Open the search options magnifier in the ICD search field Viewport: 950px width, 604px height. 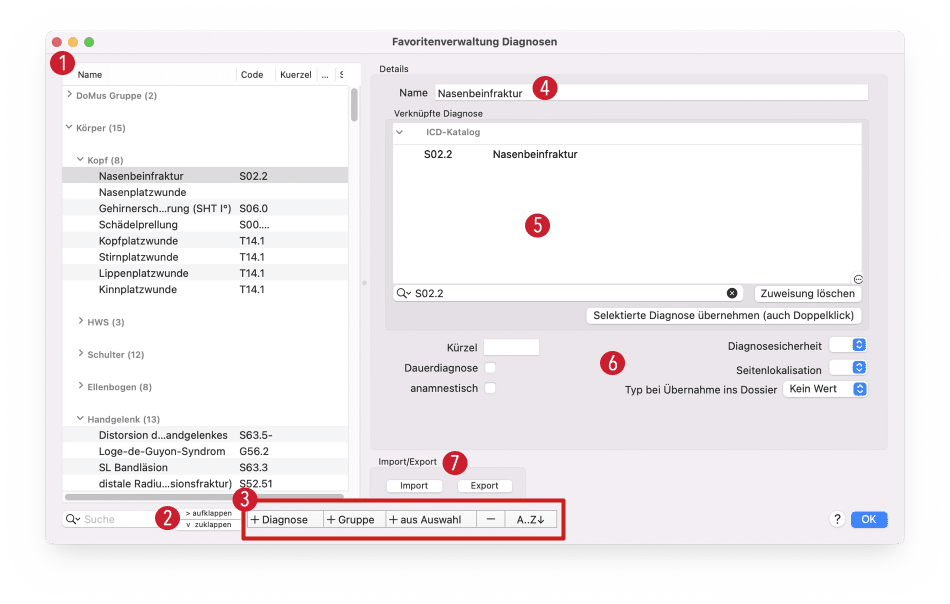404,294
